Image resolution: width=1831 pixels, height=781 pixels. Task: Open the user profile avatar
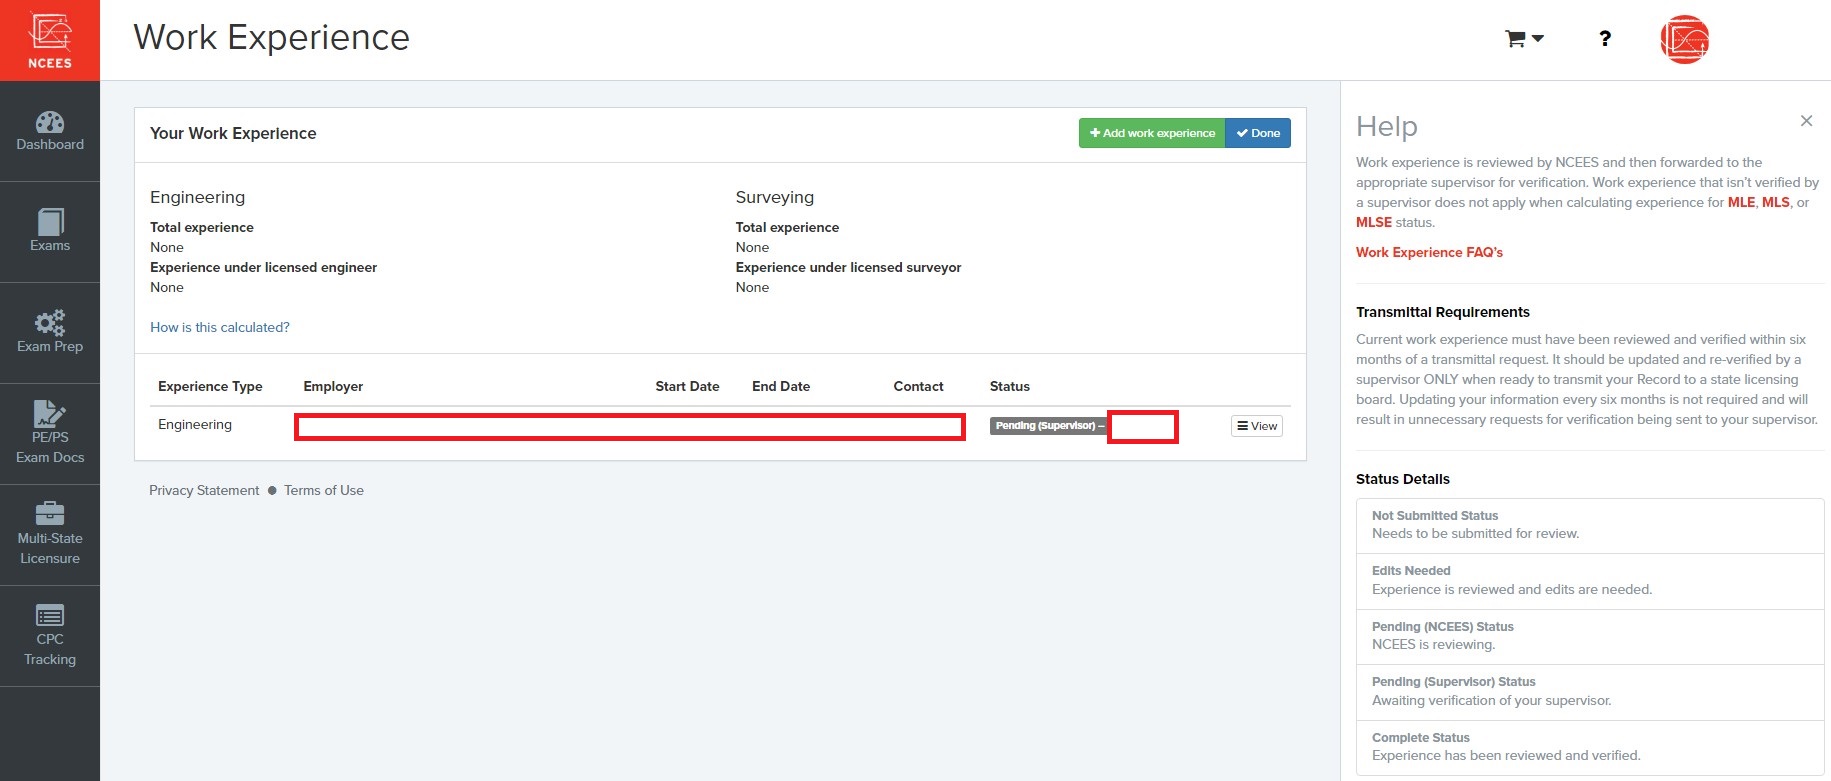(x=1685, y=40)
